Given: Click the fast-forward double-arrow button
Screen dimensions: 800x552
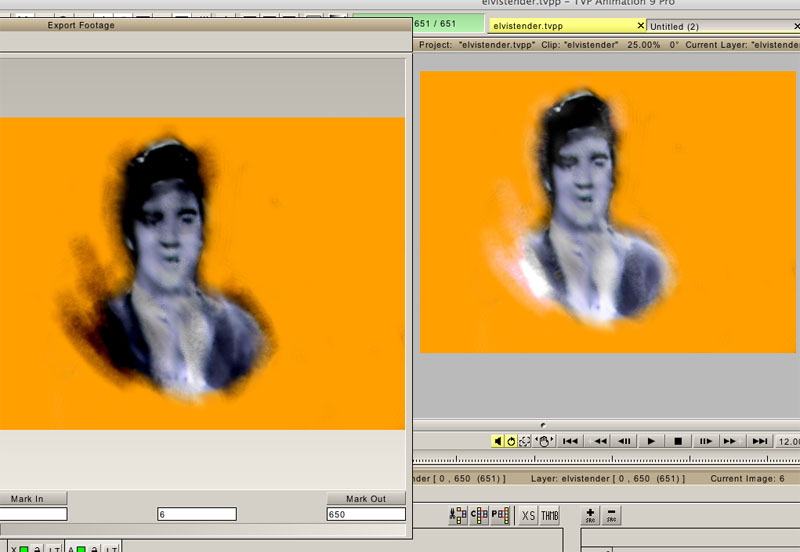Looking at the screenshot, I should pos(730,441).
